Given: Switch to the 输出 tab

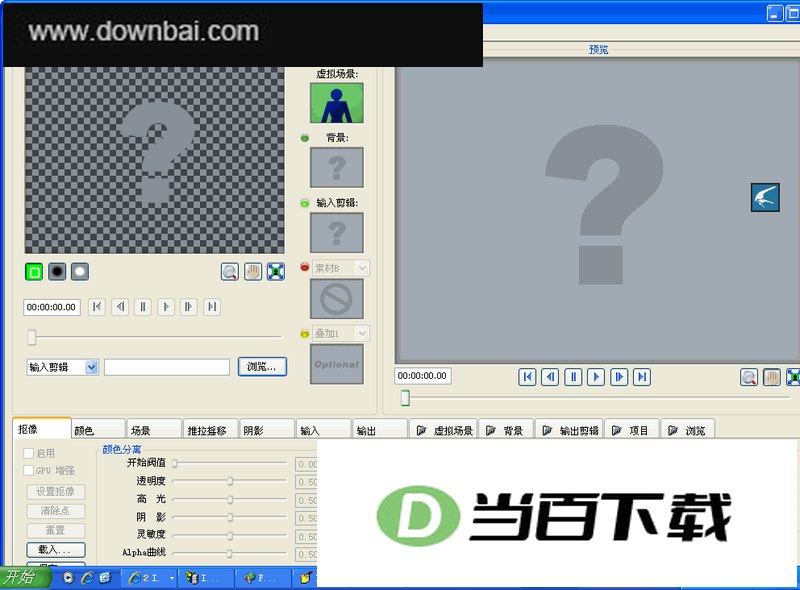Looking at the screenshot, I should (x=381, y=430).
